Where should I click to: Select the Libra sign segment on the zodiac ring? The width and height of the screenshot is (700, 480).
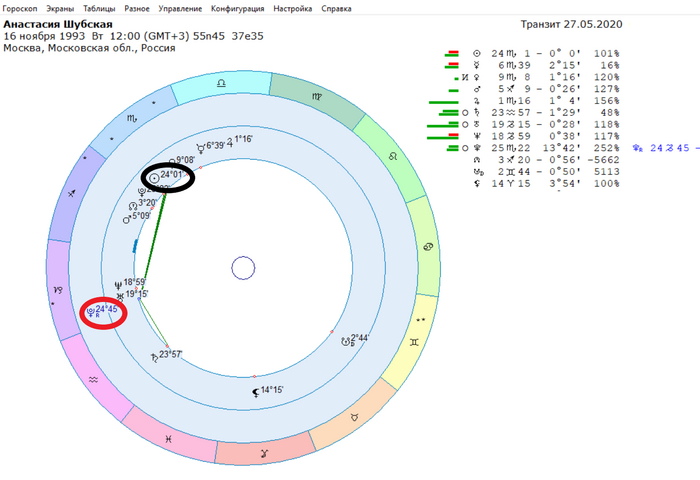(221, 83)
